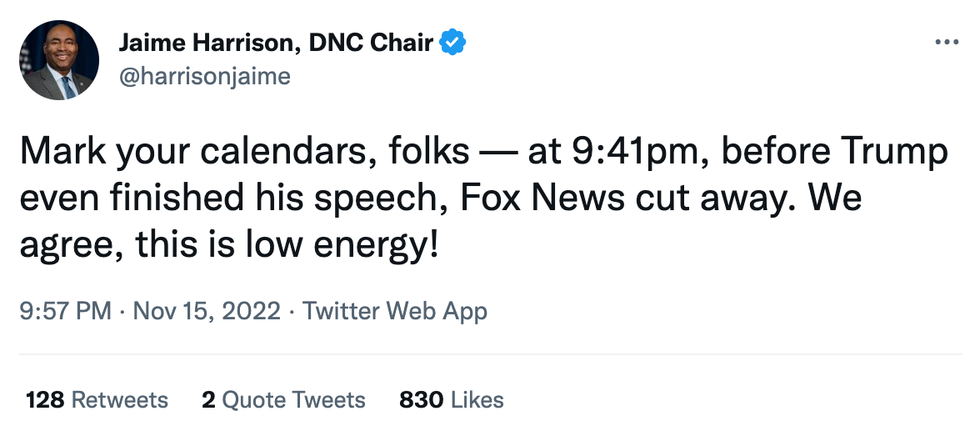Click the quote tweet count number 2
The height and width of the screenshot is (427, 980).
[x=208, y=400]
